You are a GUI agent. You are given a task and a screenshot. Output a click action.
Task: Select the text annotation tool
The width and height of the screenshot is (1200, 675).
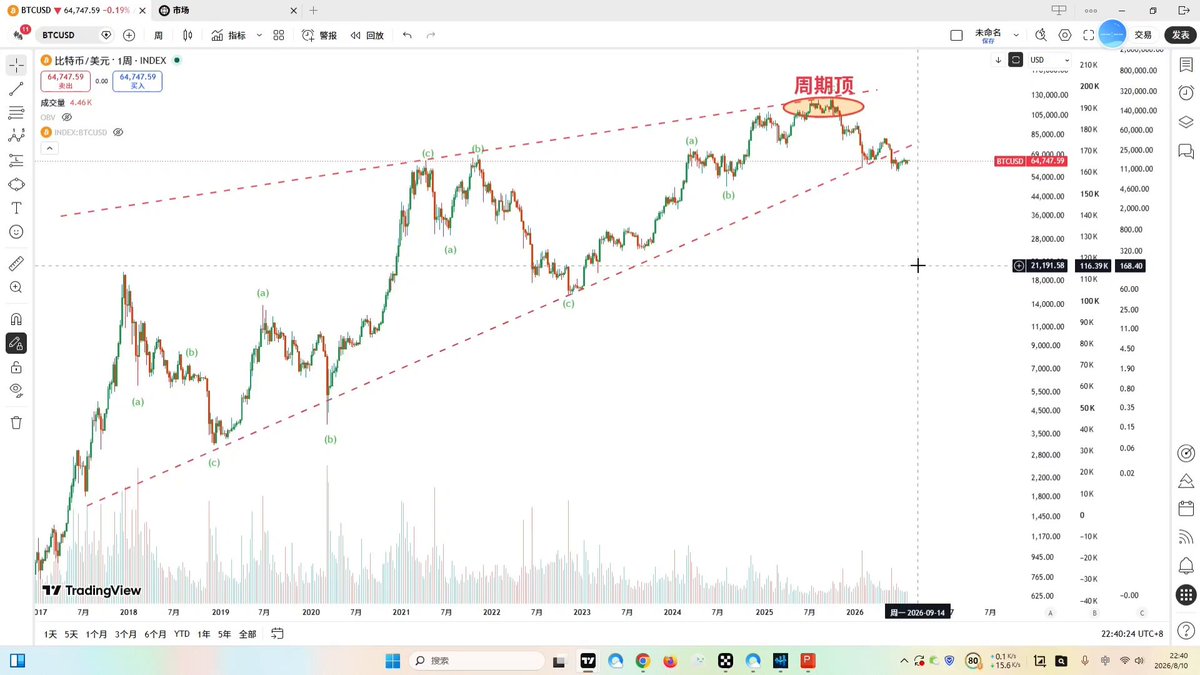click(16, 208)
